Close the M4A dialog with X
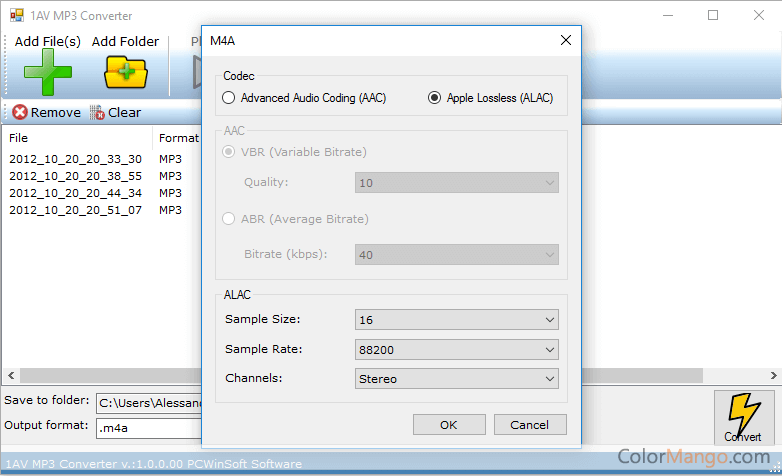782x476 pixels. (x=566, y=41)
